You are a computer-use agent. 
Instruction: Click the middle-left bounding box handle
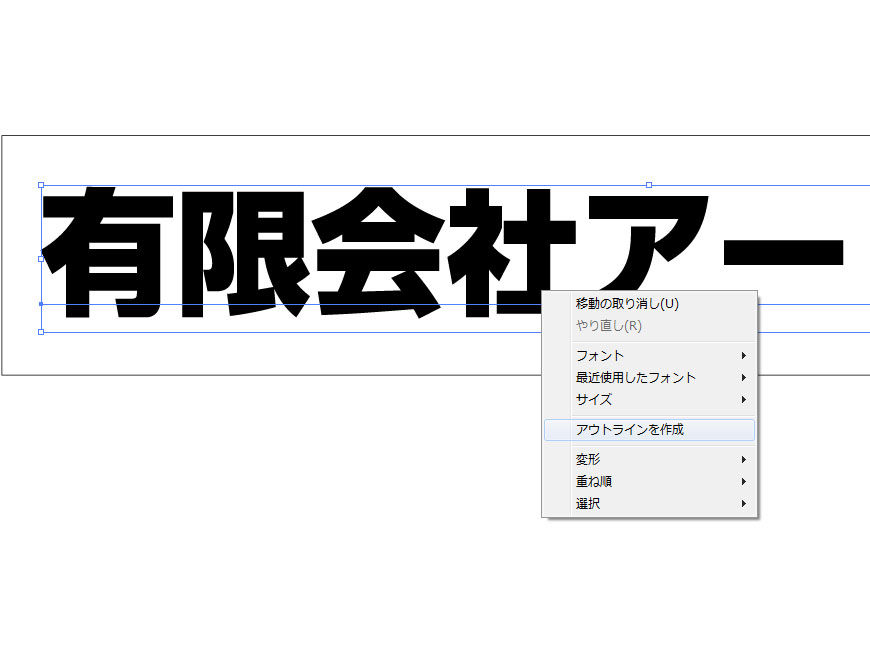(41, 259)
